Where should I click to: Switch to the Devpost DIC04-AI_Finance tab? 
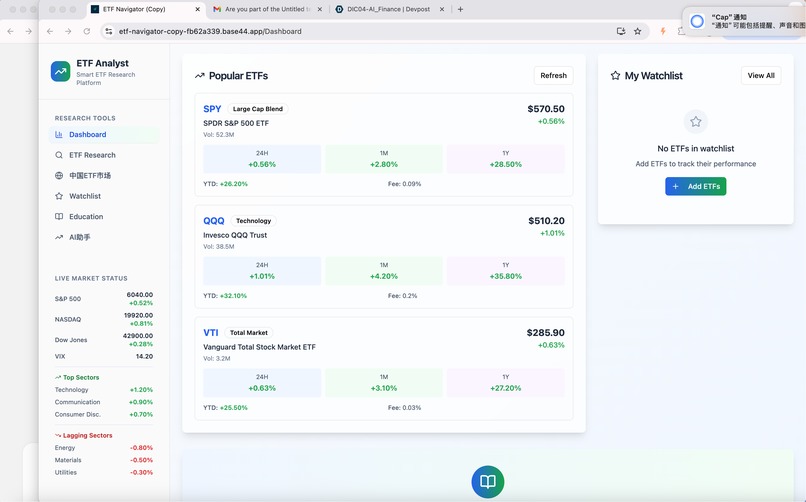click(390, 9)
